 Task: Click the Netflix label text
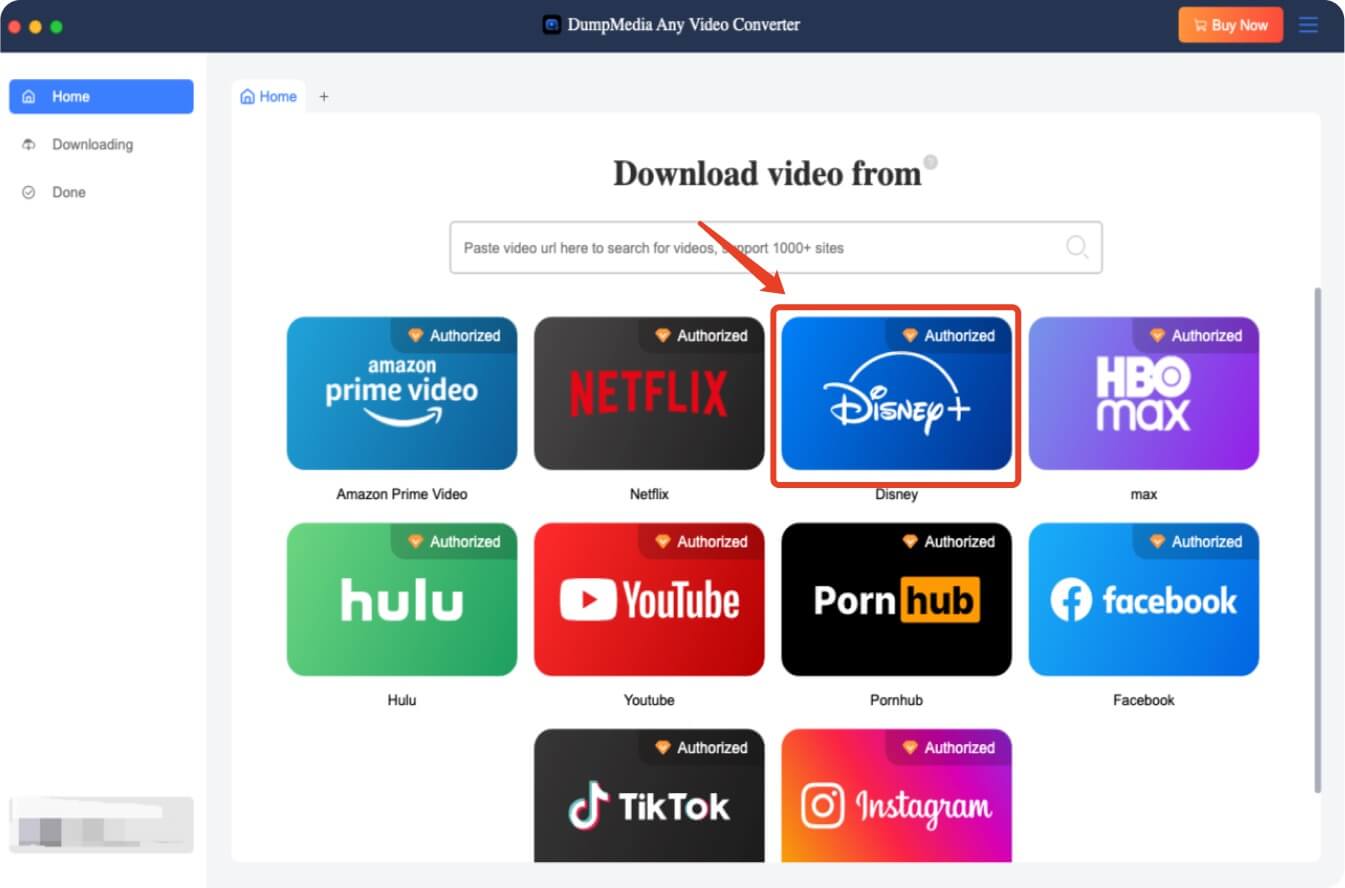pos(649,494)
